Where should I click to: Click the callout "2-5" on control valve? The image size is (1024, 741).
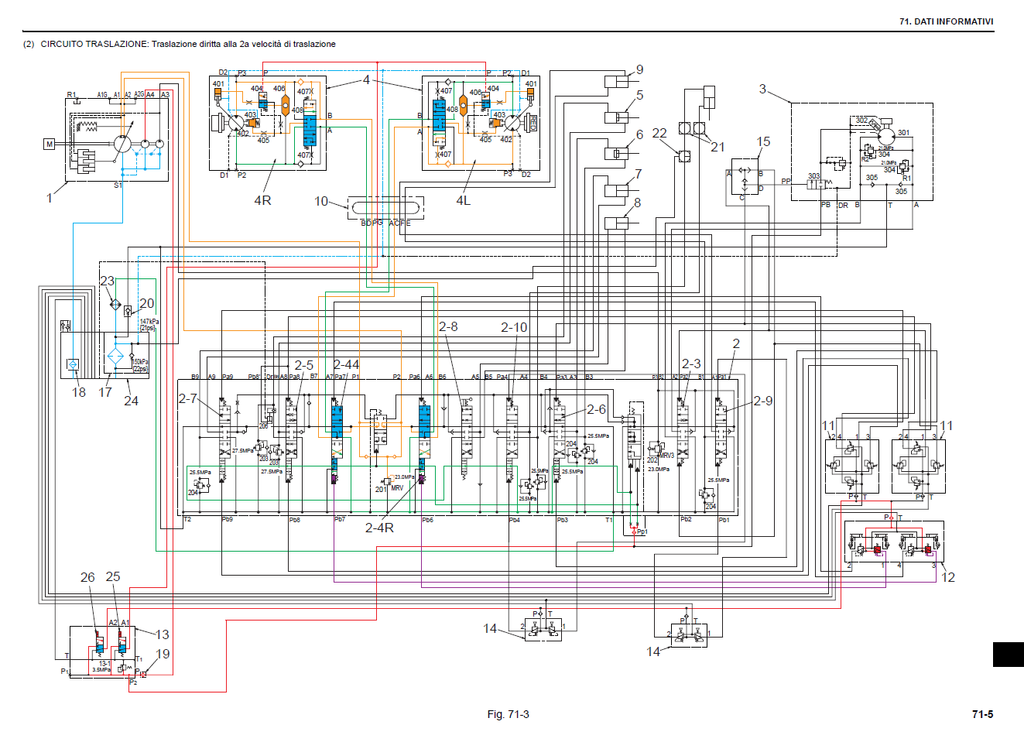pos(304,366)
